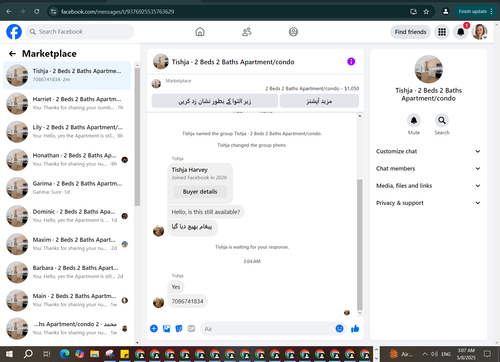Click Find friends button

pyautogui.click(x=410, y=32)
